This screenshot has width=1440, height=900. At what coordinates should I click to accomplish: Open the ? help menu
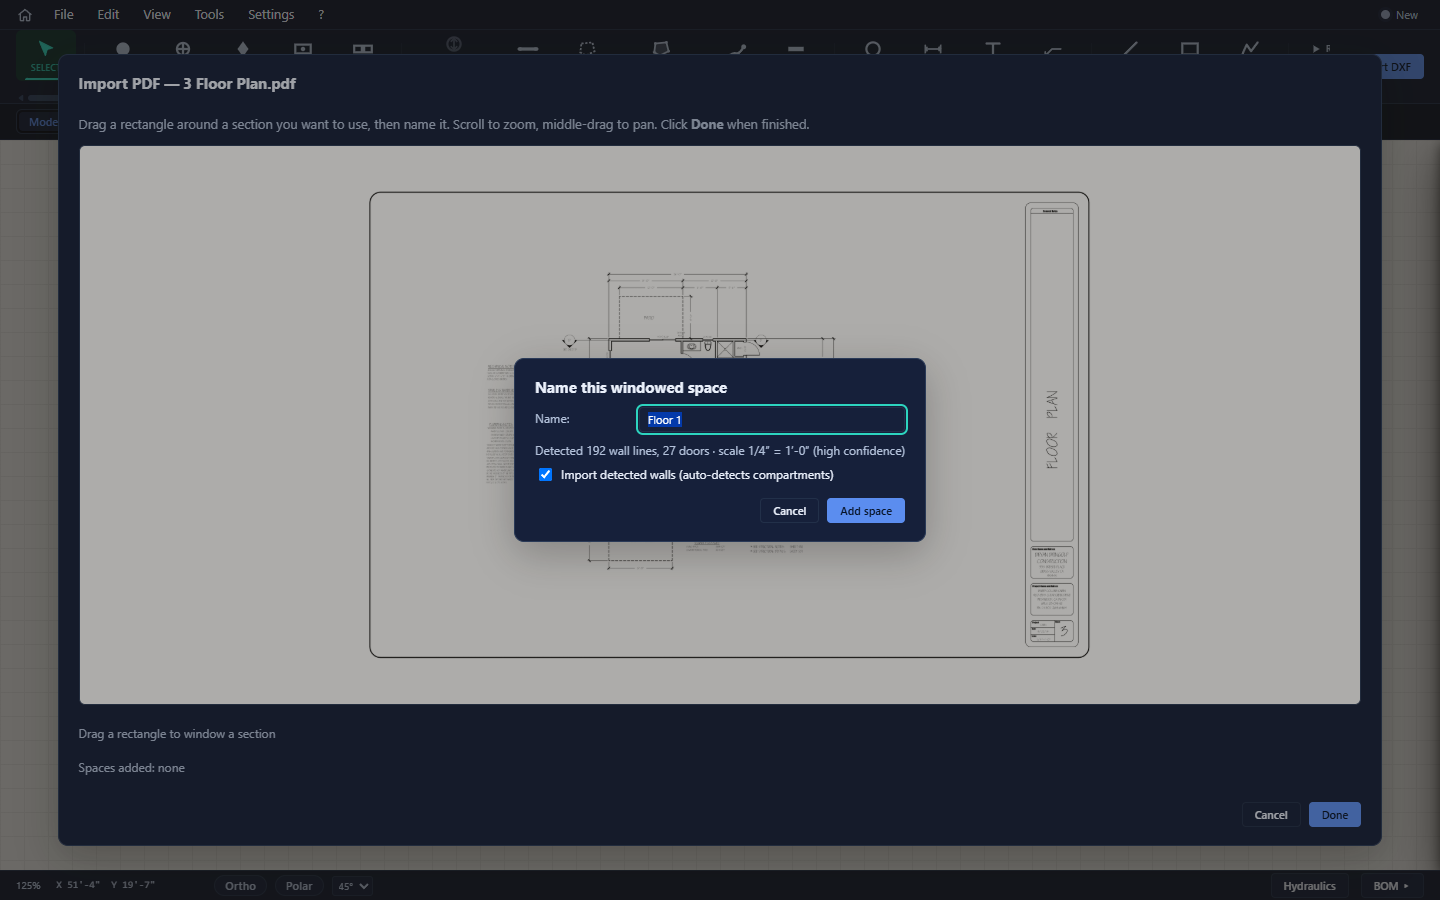(x=321, y=15)
